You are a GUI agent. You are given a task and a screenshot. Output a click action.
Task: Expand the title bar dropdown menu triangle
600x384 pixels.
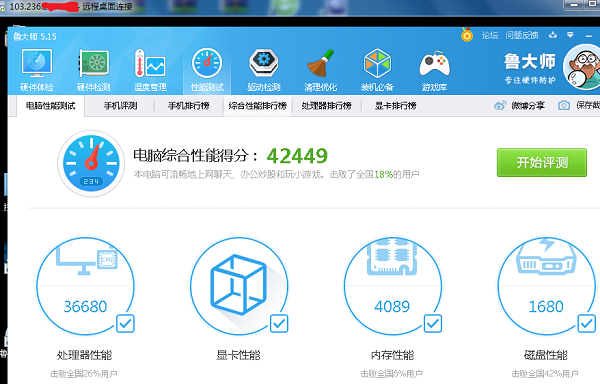pos(570,35)
